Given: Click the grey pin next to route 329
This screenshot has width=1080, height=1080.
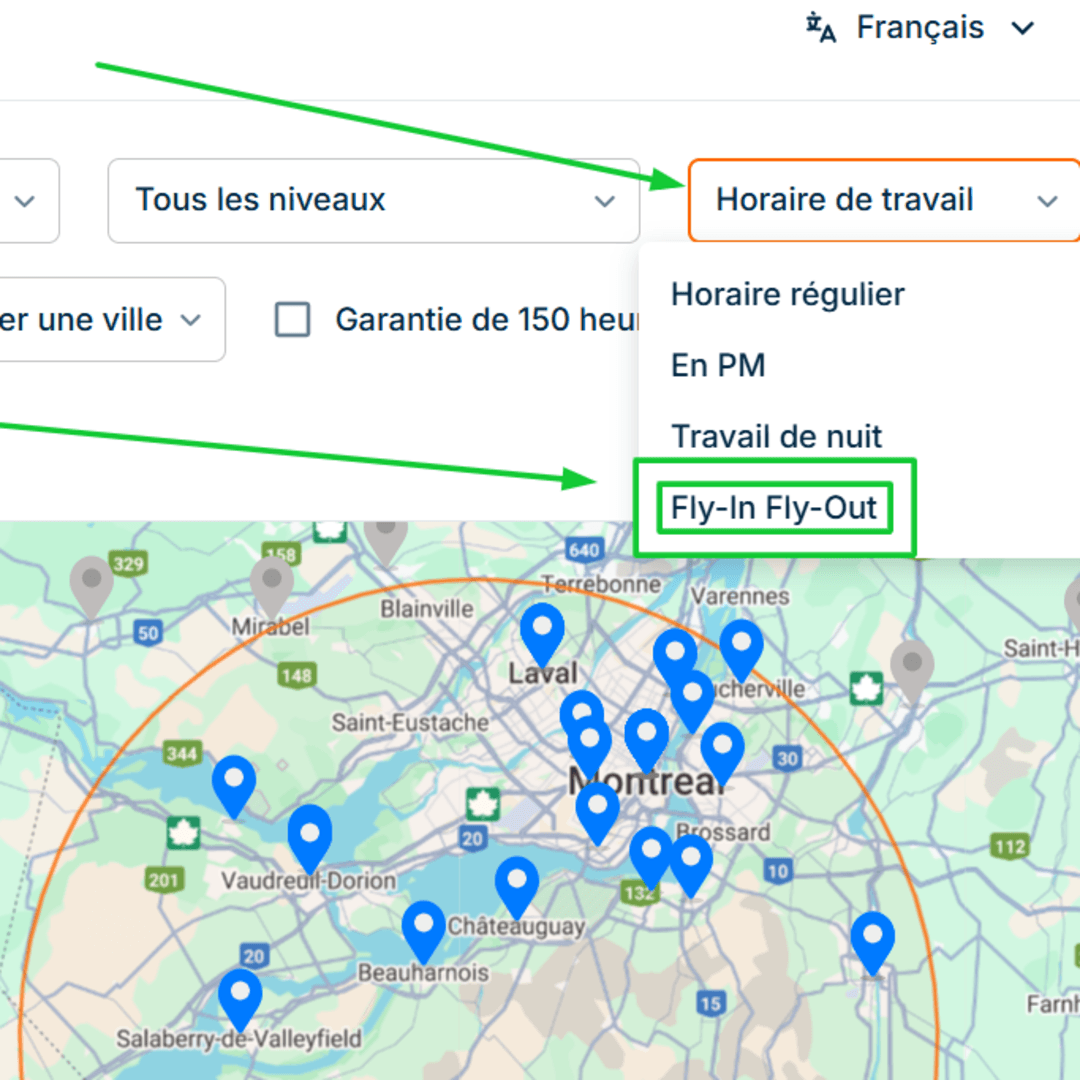Looking at the screenshot, I should click(x=92, y=588).
